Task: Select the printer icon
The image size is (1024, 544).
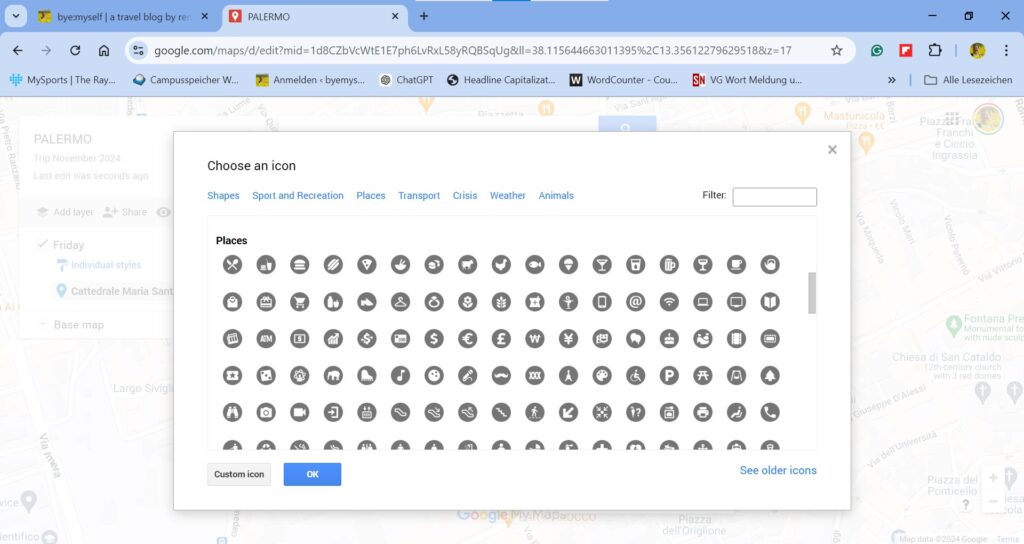Action: tap(703, 412)
